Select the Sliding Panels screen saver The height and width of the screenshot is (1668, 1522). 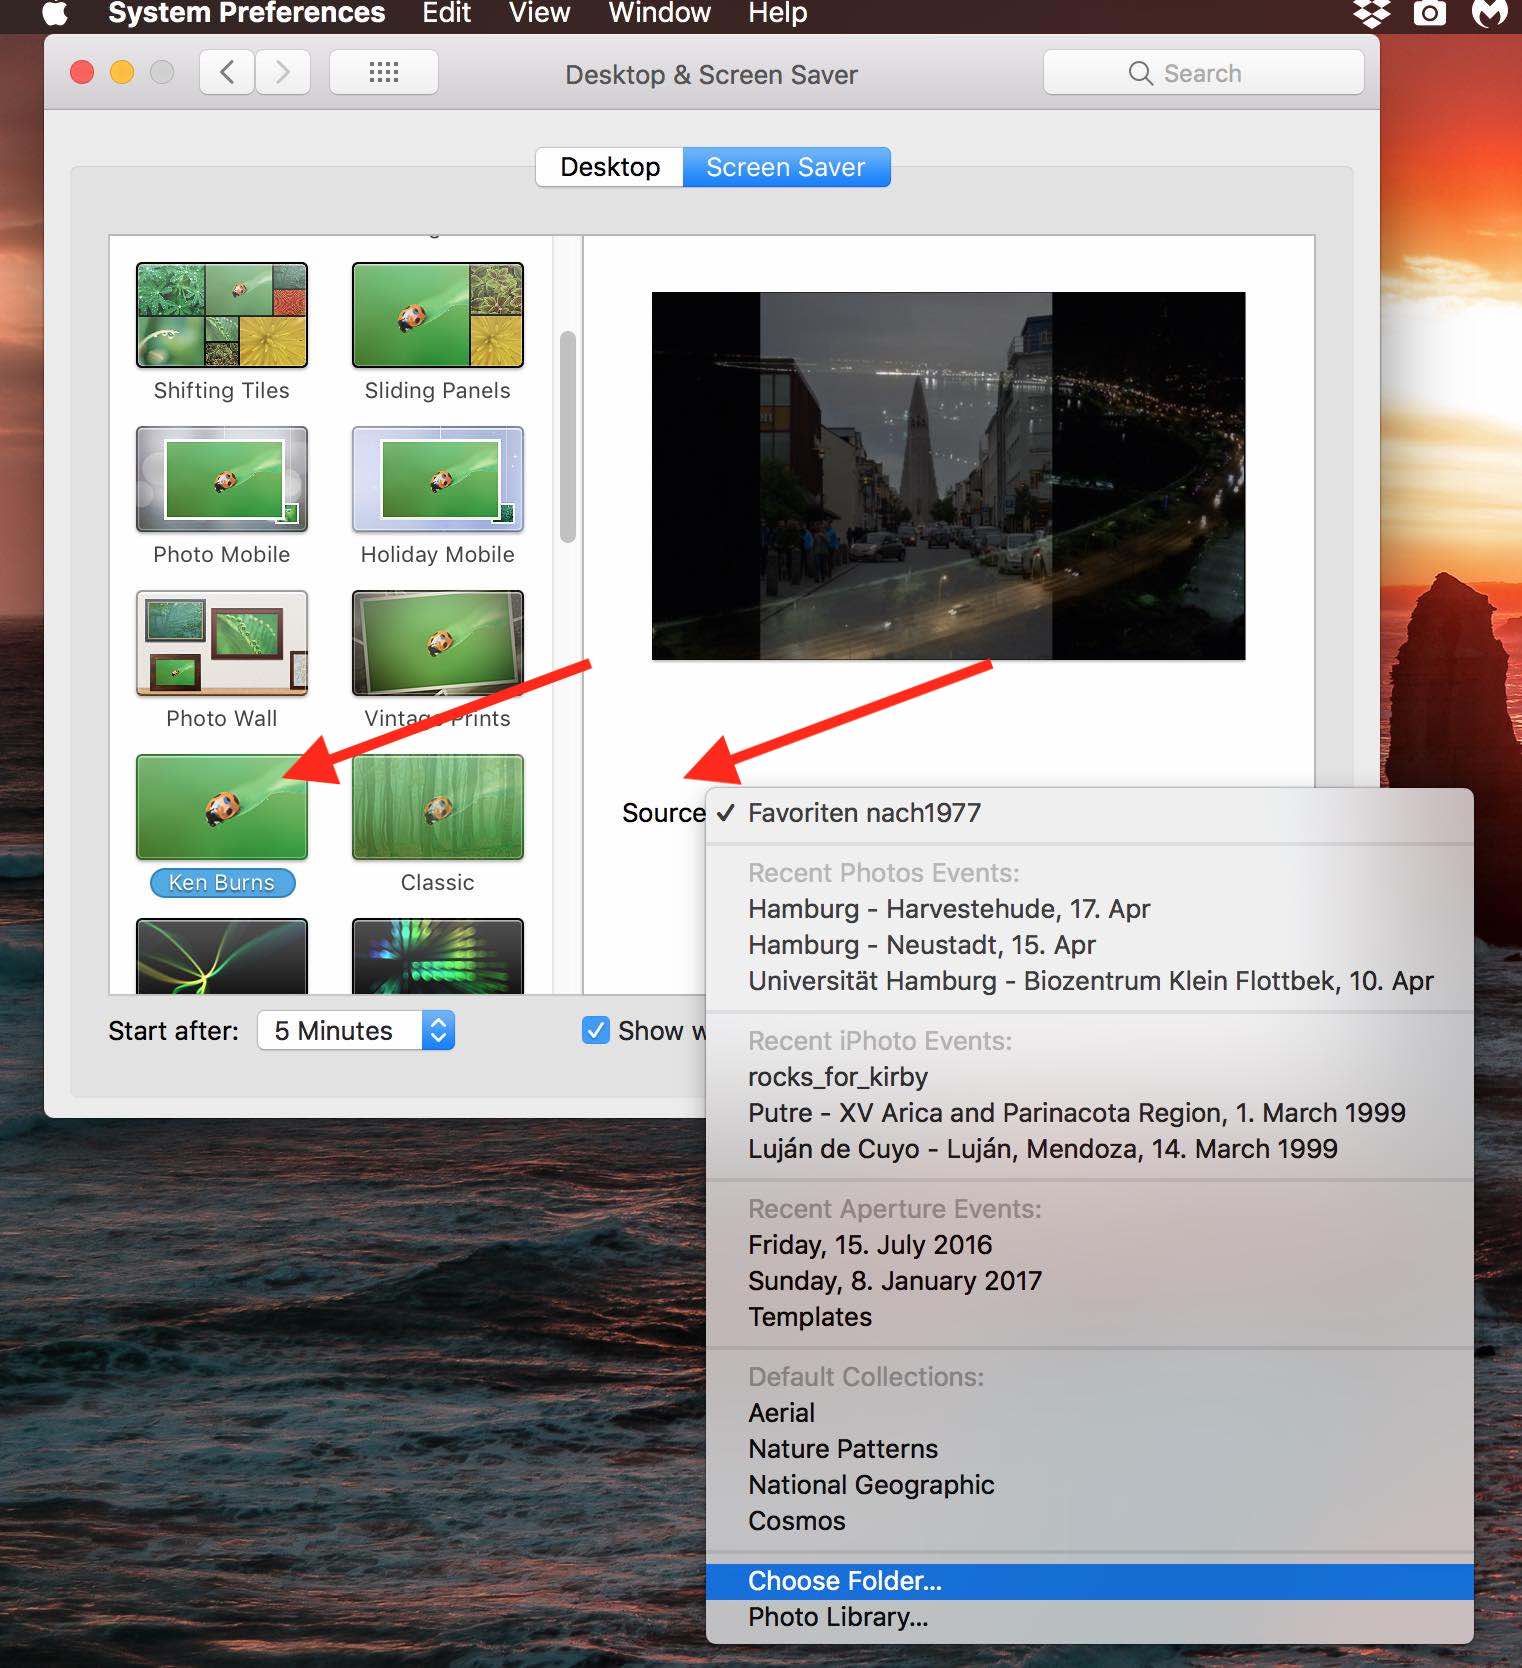point(438,315)
